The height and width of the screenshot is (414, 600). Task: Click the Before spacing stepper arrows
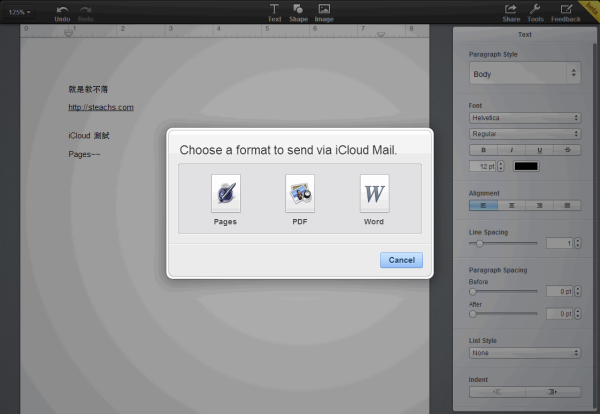tap(577, 292)
